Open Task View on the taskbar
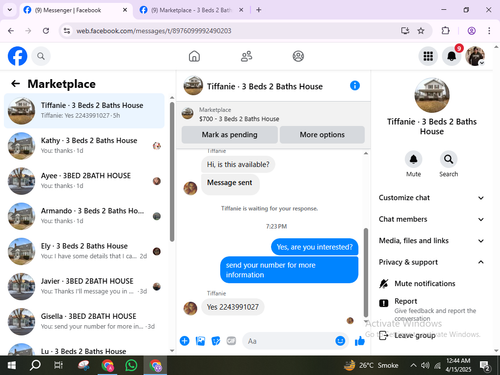This screenshot has height=375, width=500. point(59,365)
